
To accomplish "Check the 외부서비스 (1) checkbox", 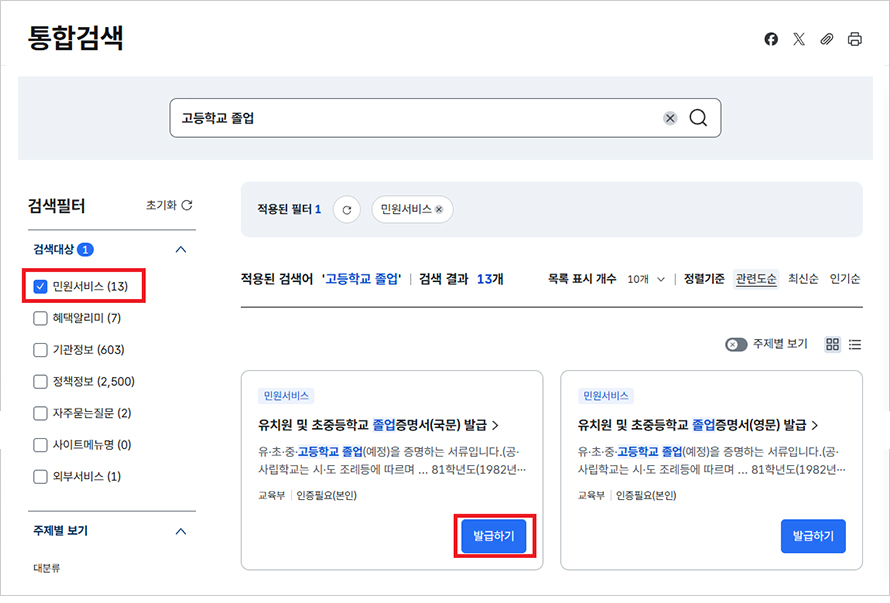I will point(40,476).
